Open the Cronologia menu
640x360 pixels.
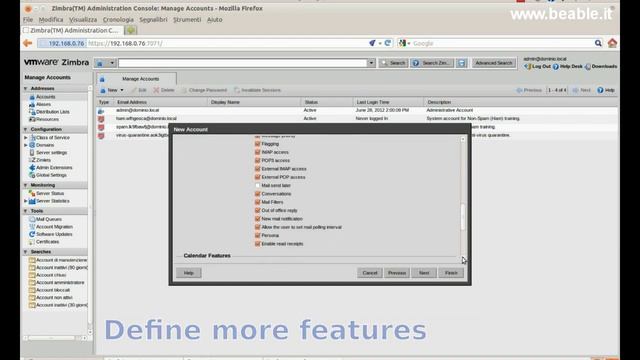tap(118, 20)
